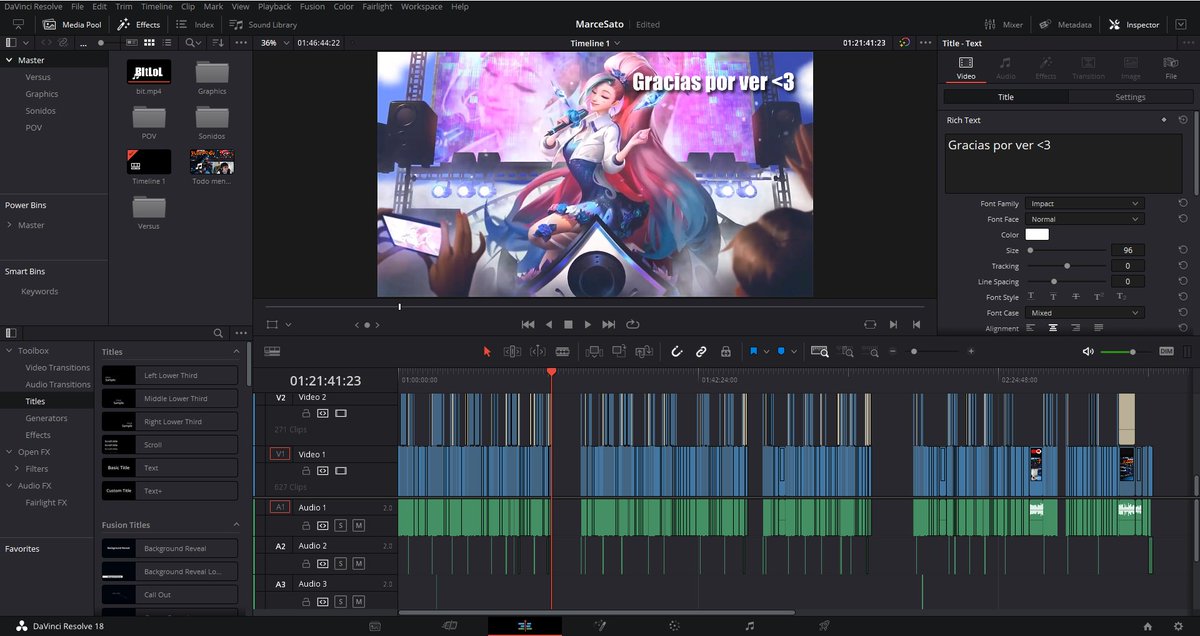Click the Replace Clip toolbar icon
Viewport: 1200px width, 636px height.
tap(644, 351)
